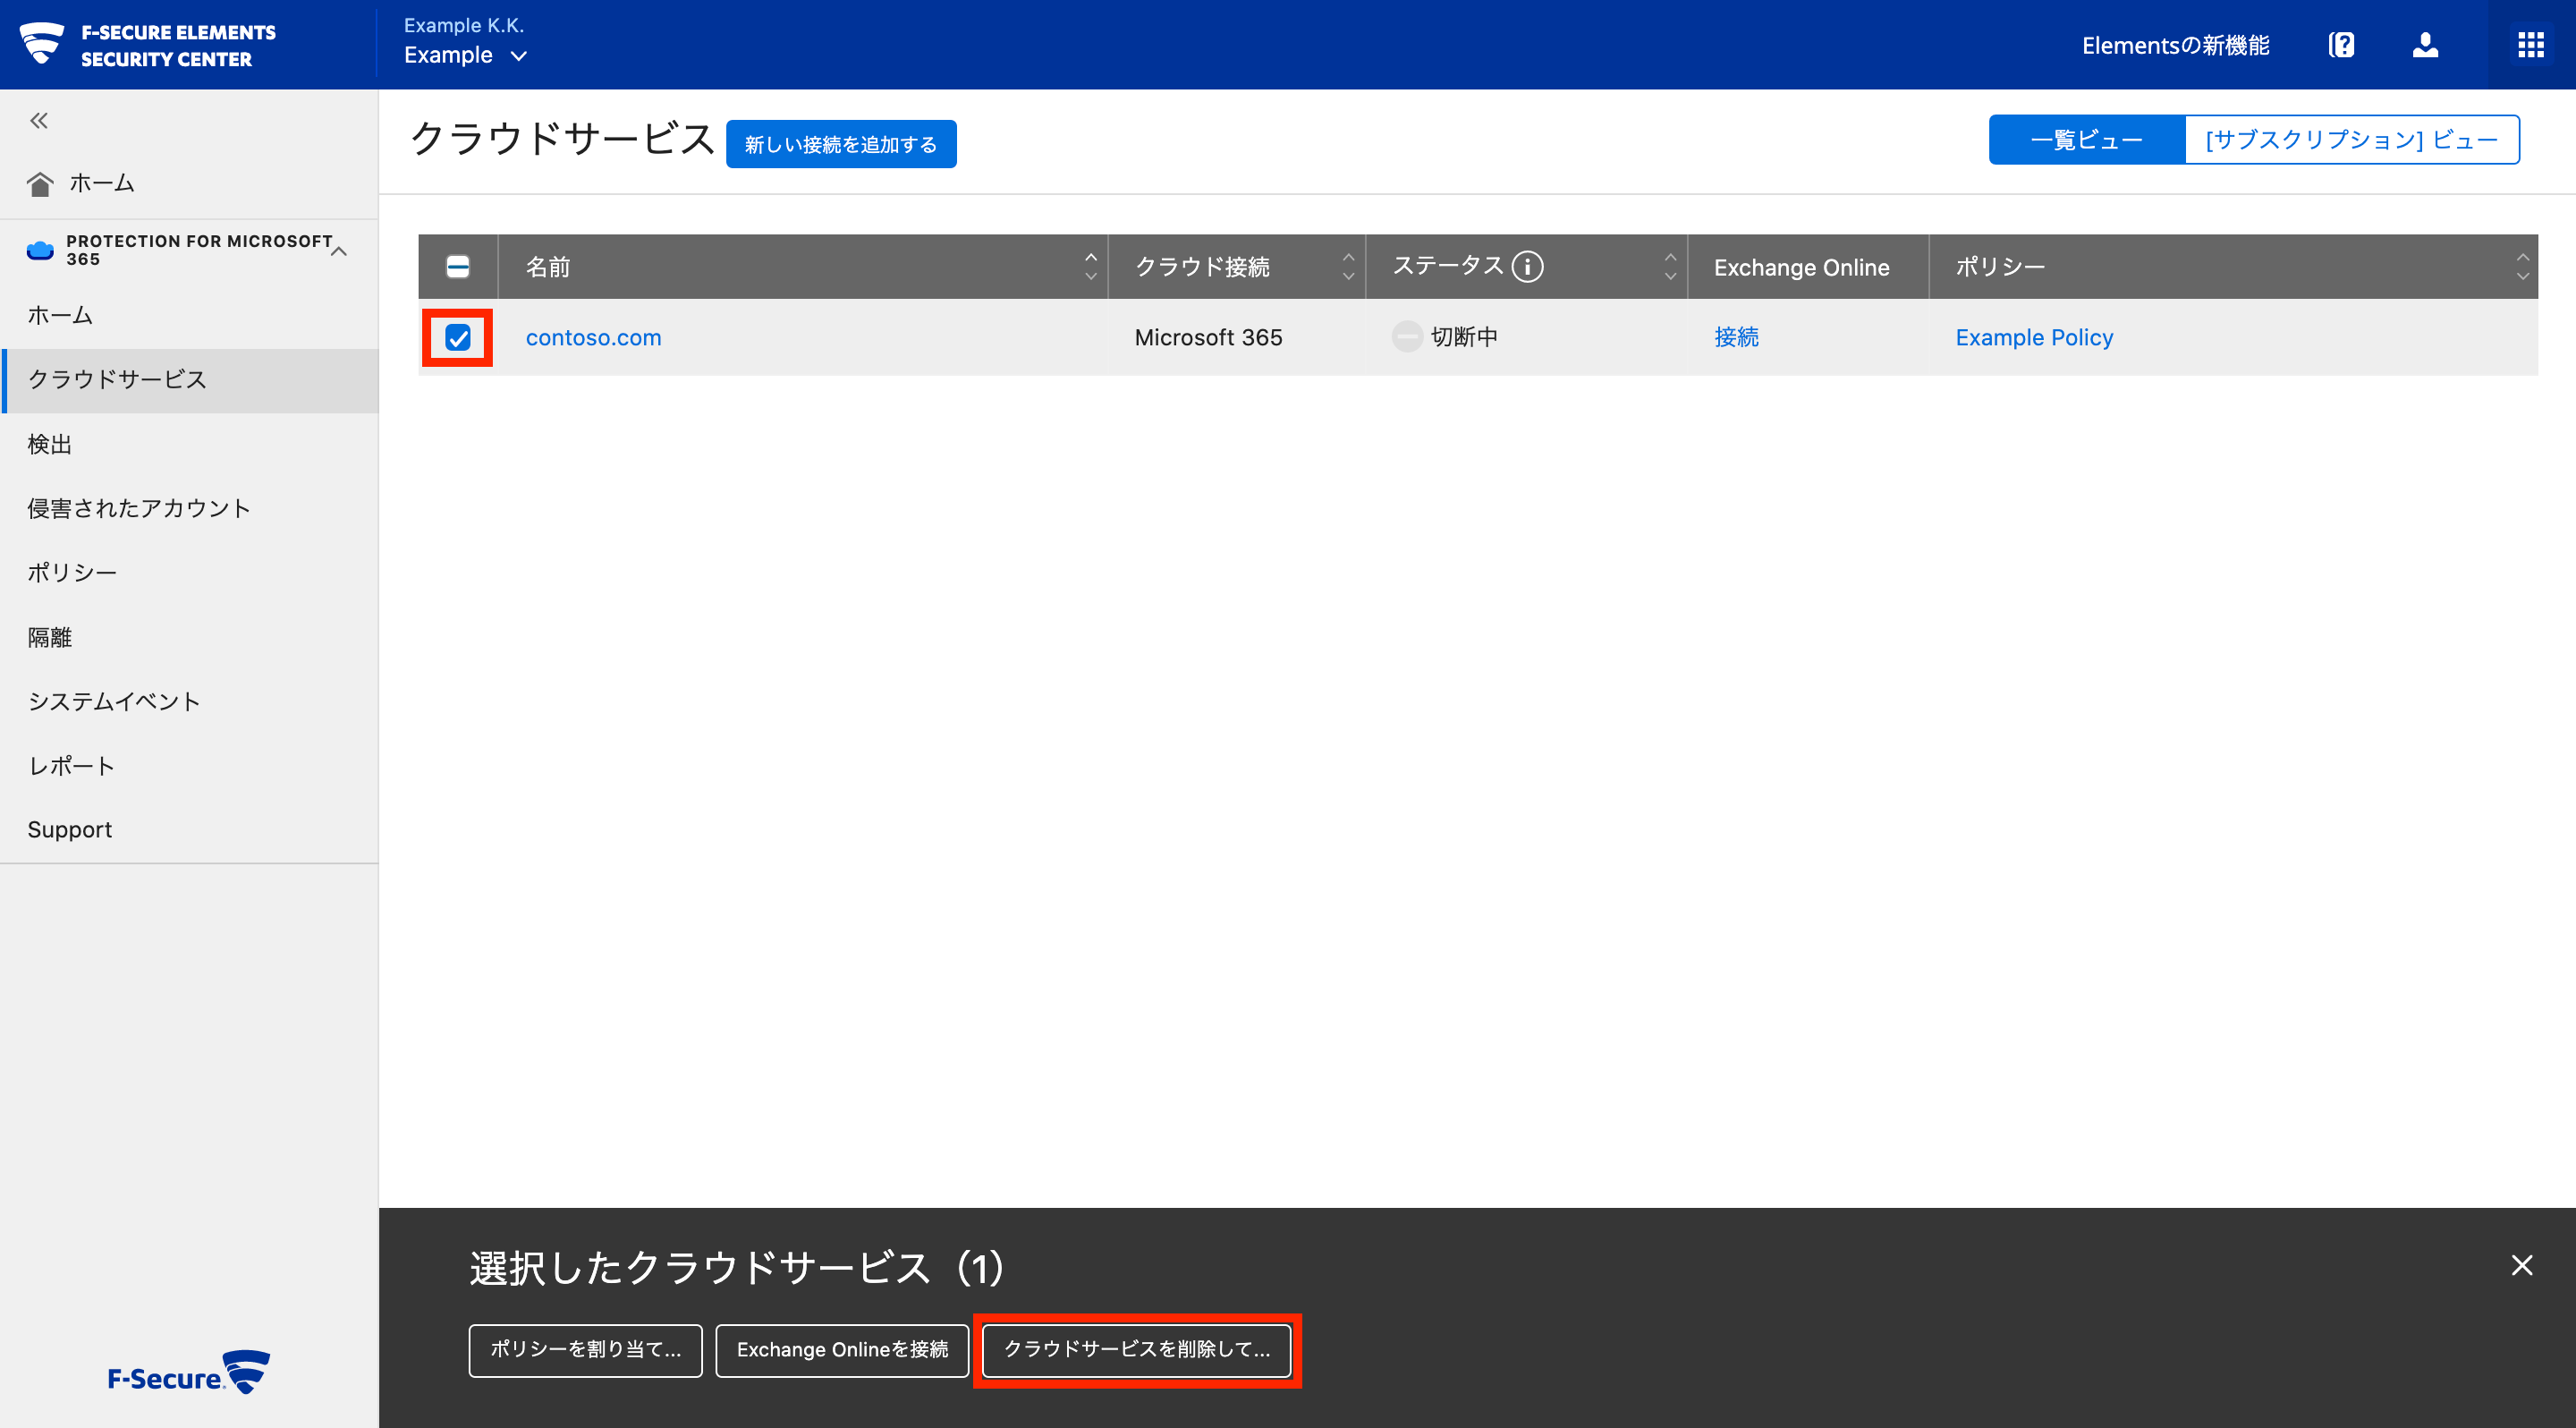This screenshot has width=2576, height=1428.
Task: Click the F-Secure logo at sidebar bottom
Action: [188, 1372]
